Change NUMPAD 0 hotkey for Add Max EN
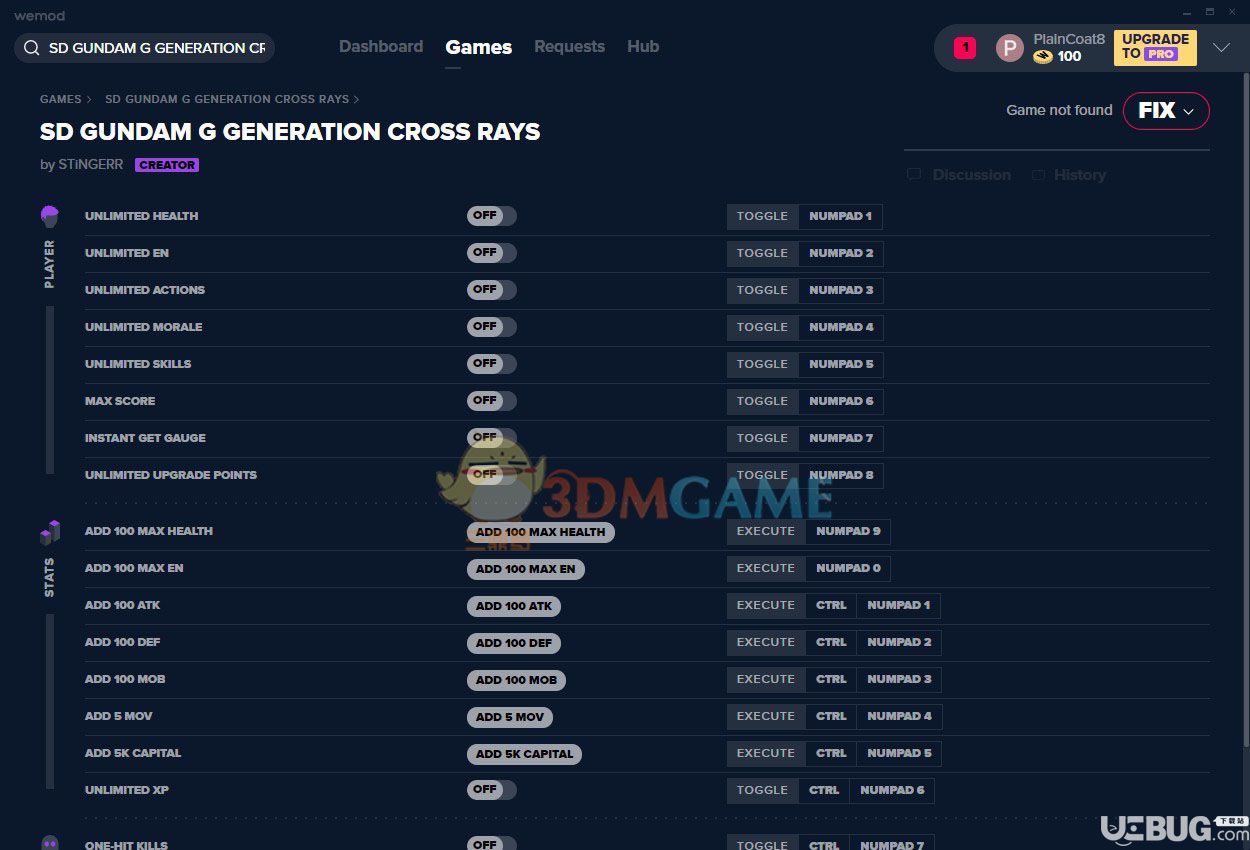Screen dimensions: 1250x850 click(x=848, y=568)
